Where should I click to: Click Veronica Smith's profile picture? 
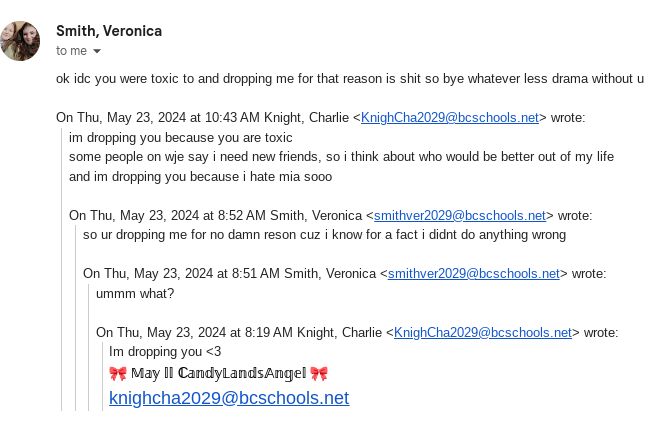21,41
